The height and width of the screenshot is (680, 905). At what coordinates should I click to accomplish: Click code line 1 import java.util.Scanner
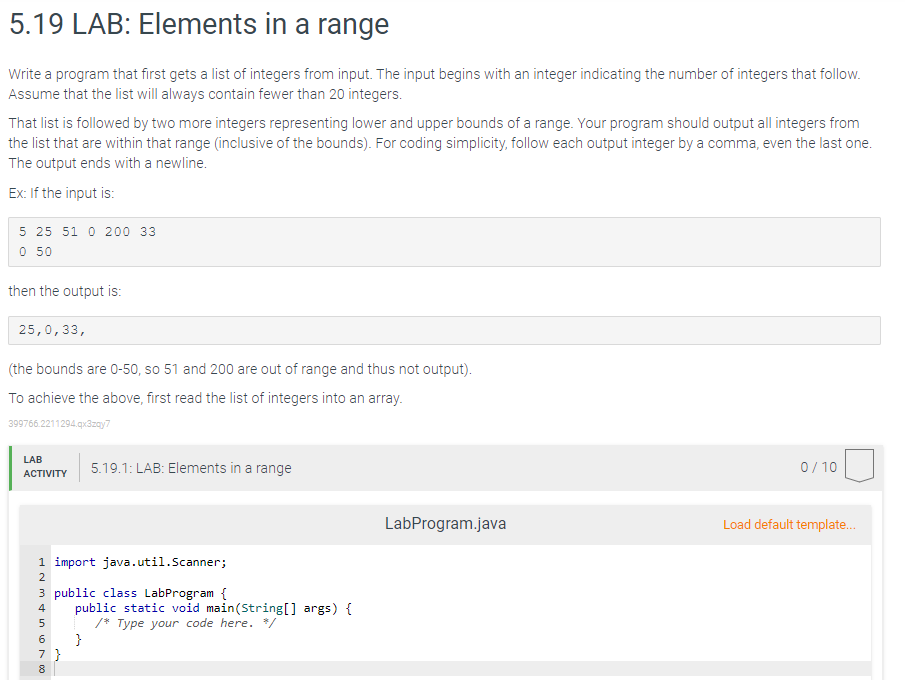140,562
